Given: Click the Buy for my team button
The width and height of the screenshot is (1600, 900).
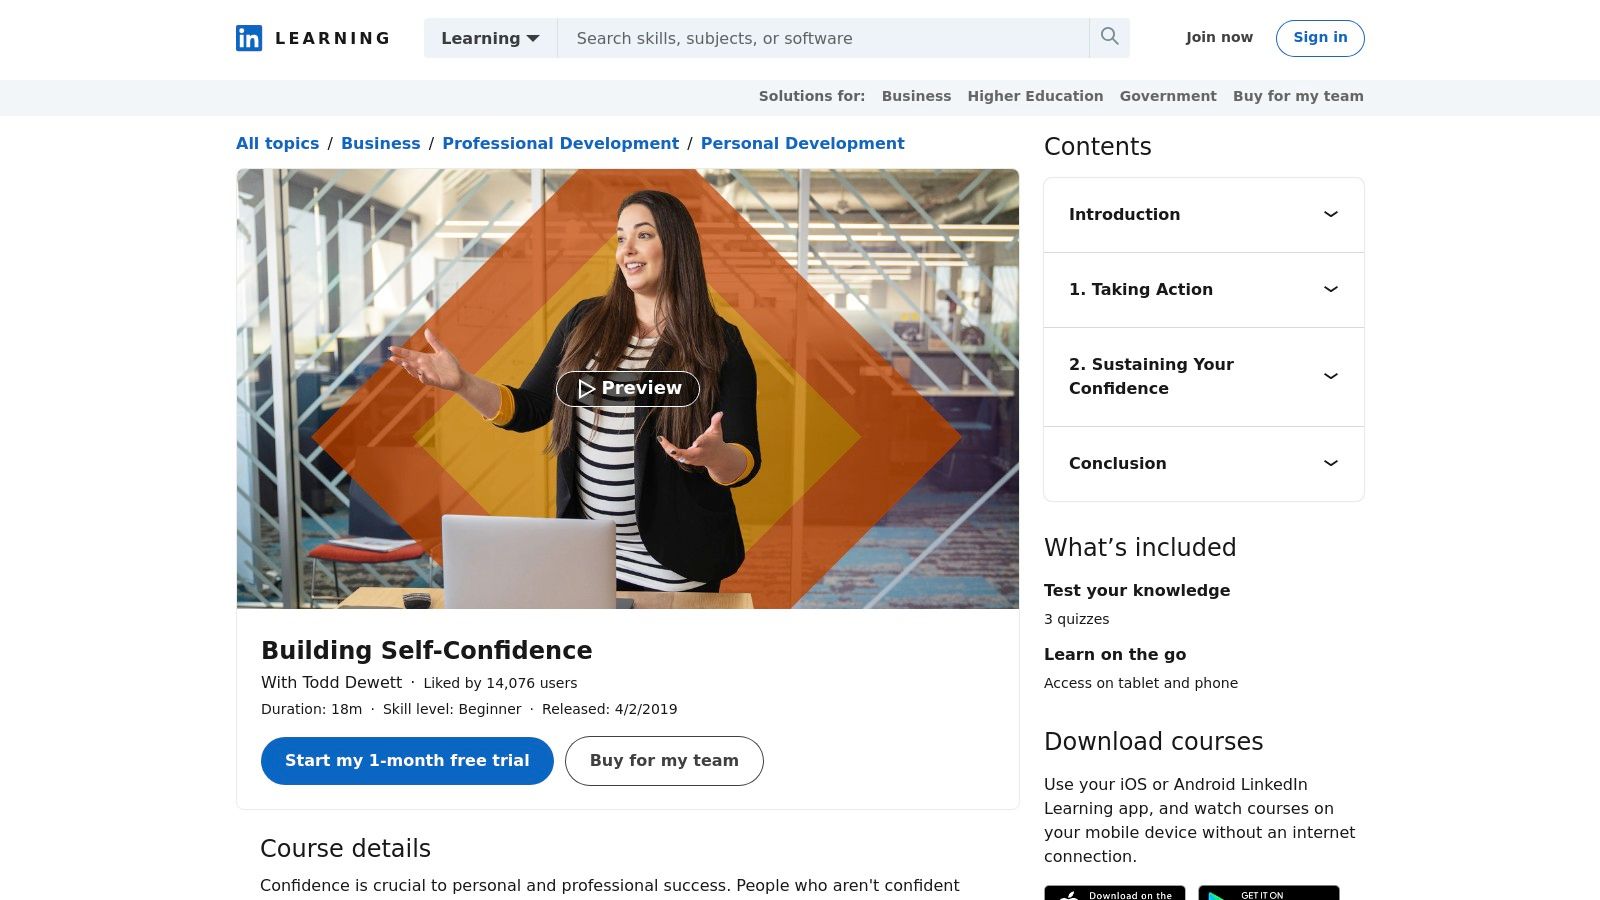Looking at the screenshot, I should 664,760.
